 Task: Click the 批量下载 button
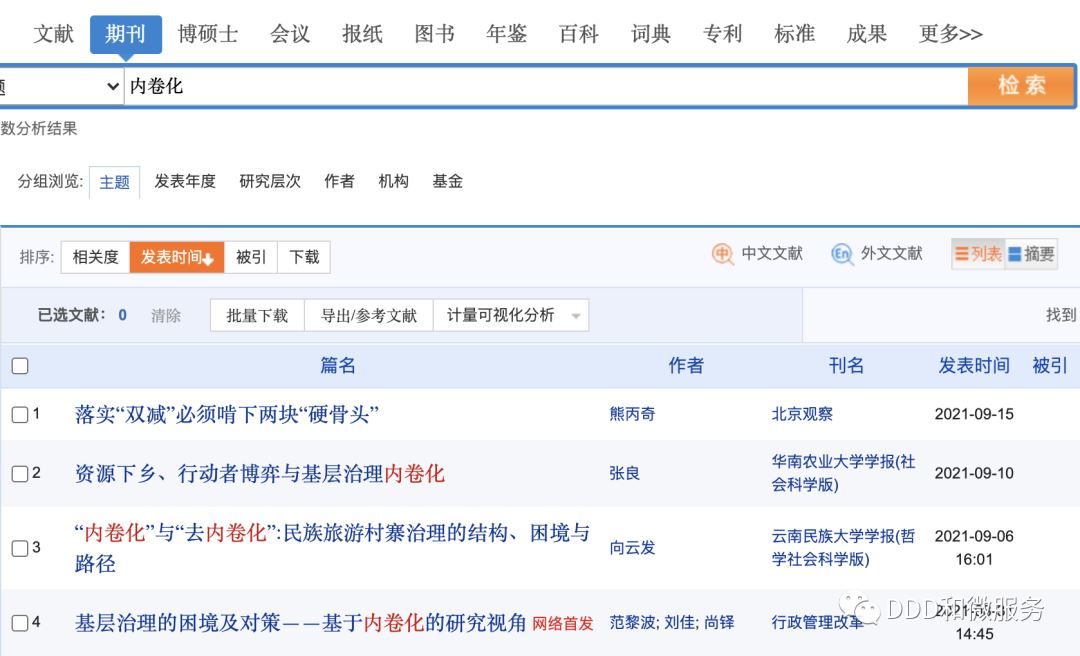pyautogui.click(x=257, y=316)
